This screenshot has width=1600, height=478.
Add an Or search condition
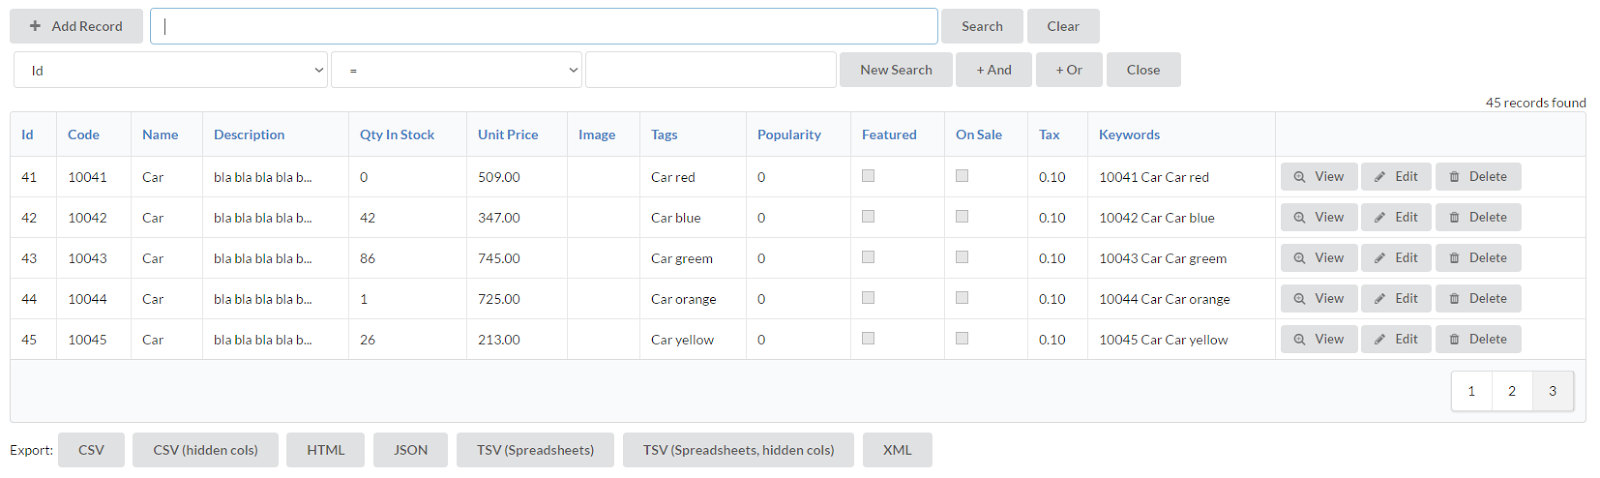1068,70
